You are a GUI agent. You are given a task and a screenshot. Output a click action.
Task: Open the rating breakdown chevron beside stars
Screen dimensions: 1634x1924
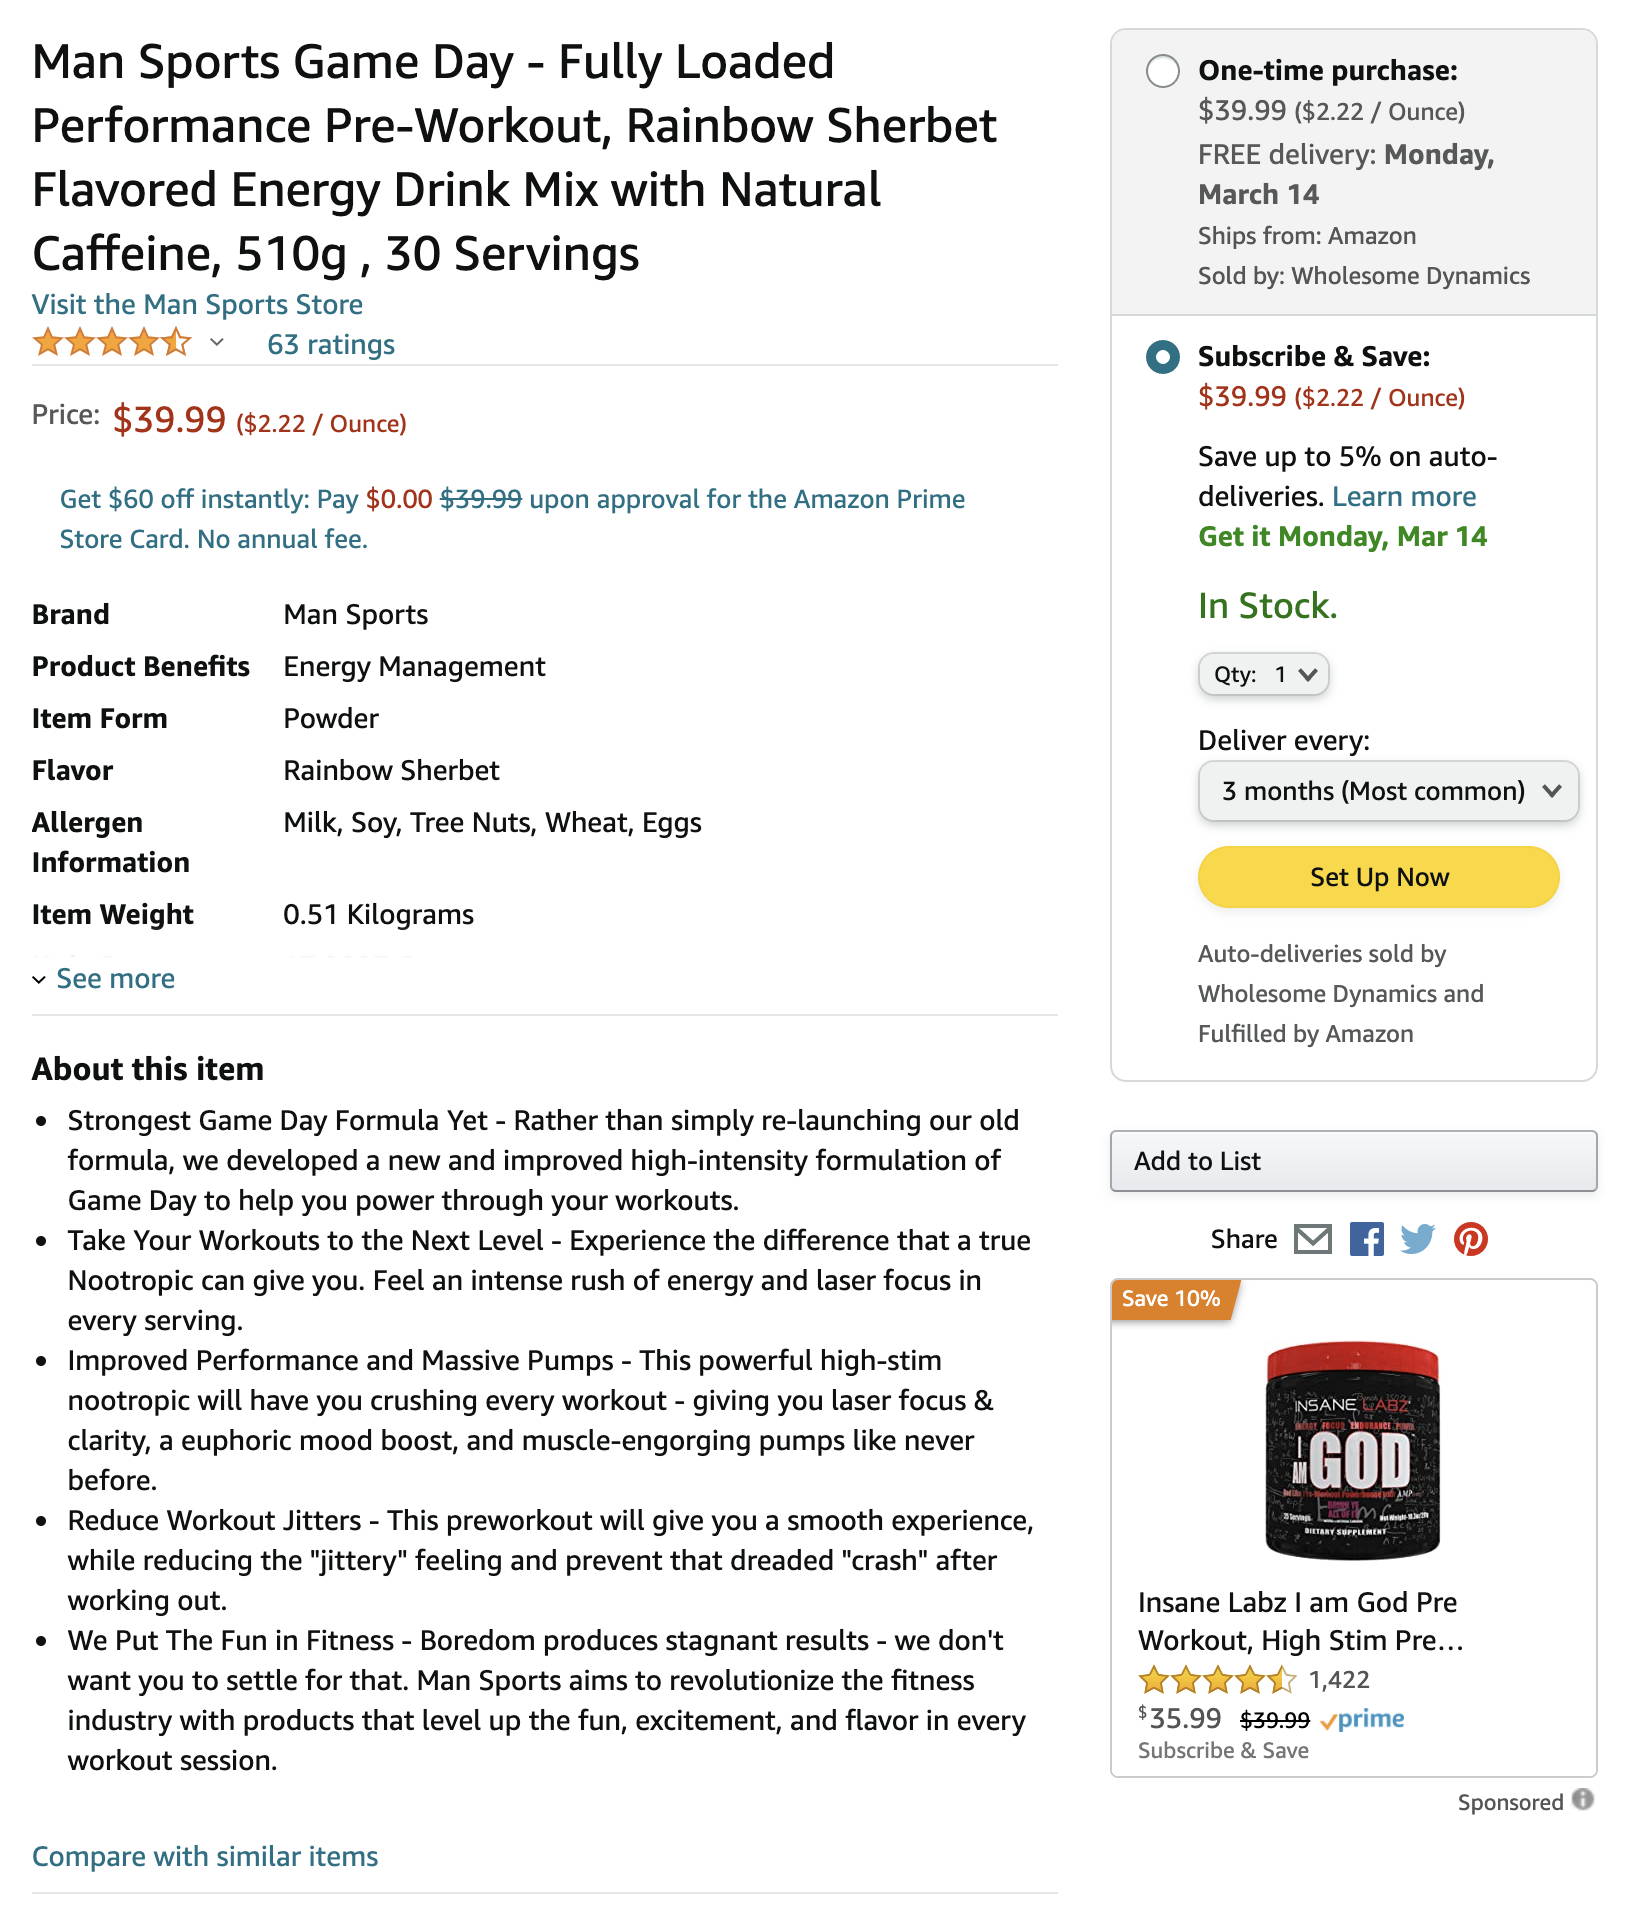tap(217, 343)
